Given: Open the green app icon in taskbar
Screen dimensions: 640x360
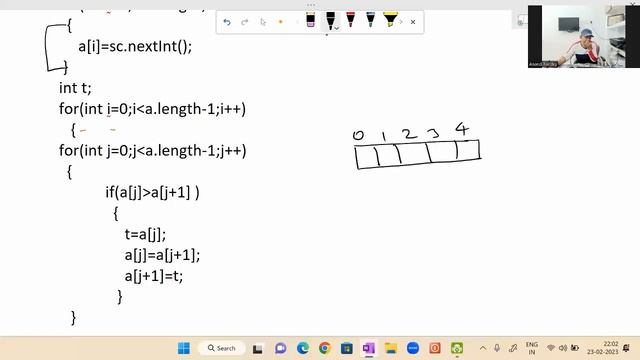Looking at the screenshot, I should pos(457,348).
